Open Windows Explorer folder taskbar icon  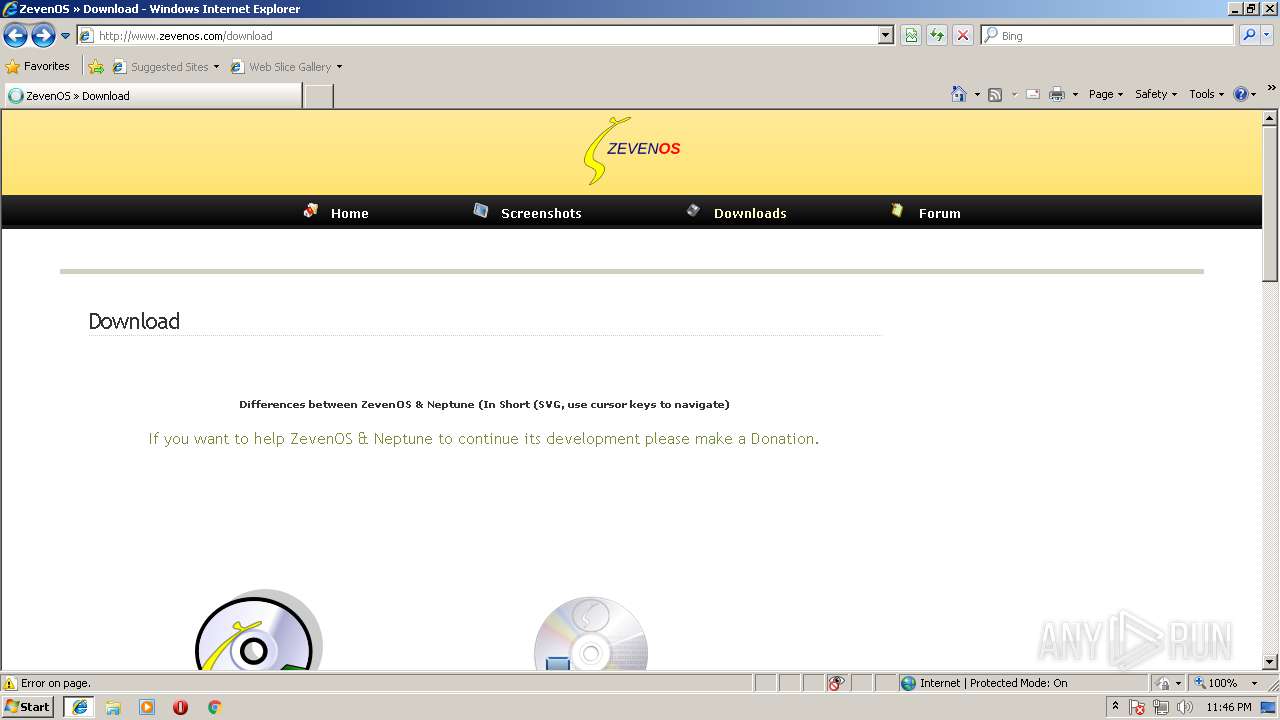pyautogui.click(x=113, y=707)
